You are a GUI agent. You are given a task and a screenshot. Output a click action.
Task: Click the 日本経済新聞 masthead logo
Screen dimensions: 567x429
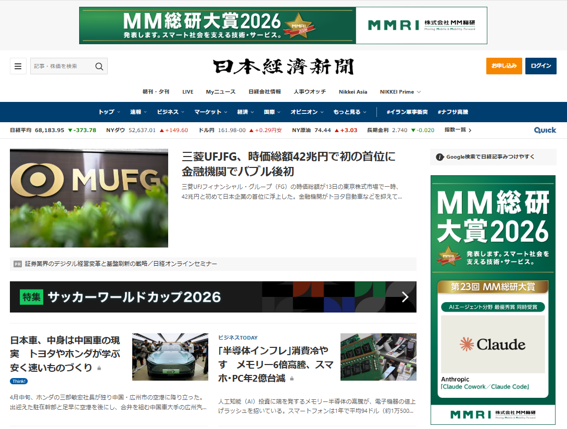(284, 67)
